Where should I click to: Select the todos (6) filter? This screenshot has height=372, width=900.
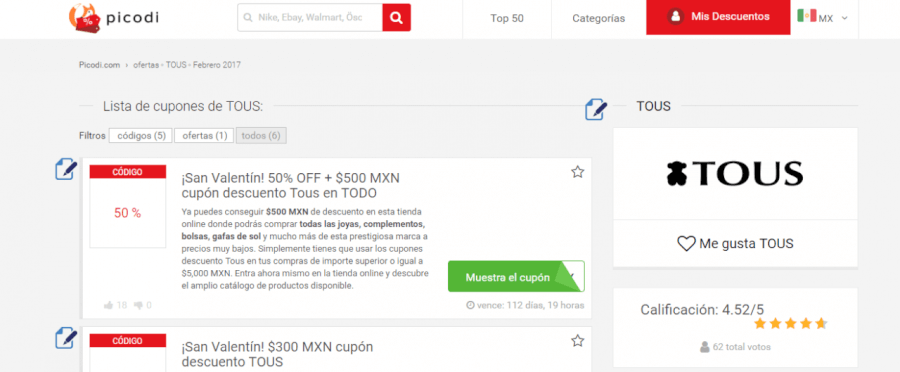(261, 135)
